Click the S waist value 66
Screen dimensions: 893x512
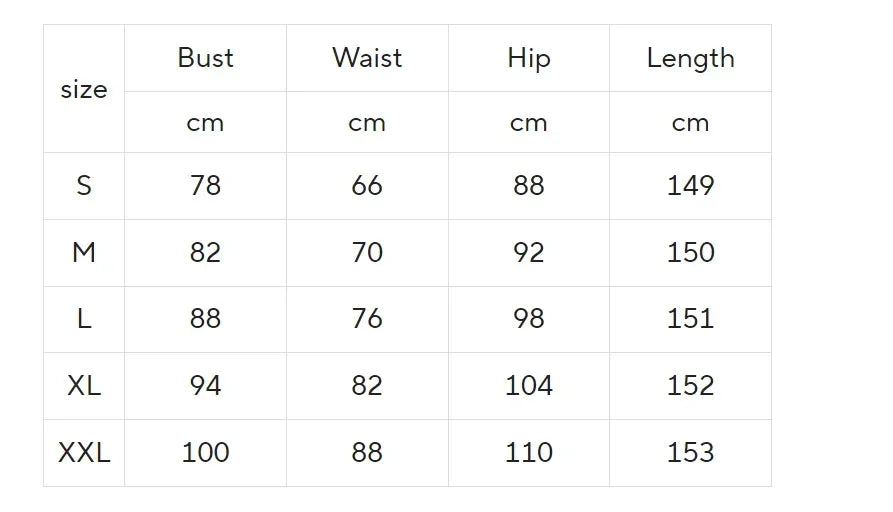pos(367,185)
